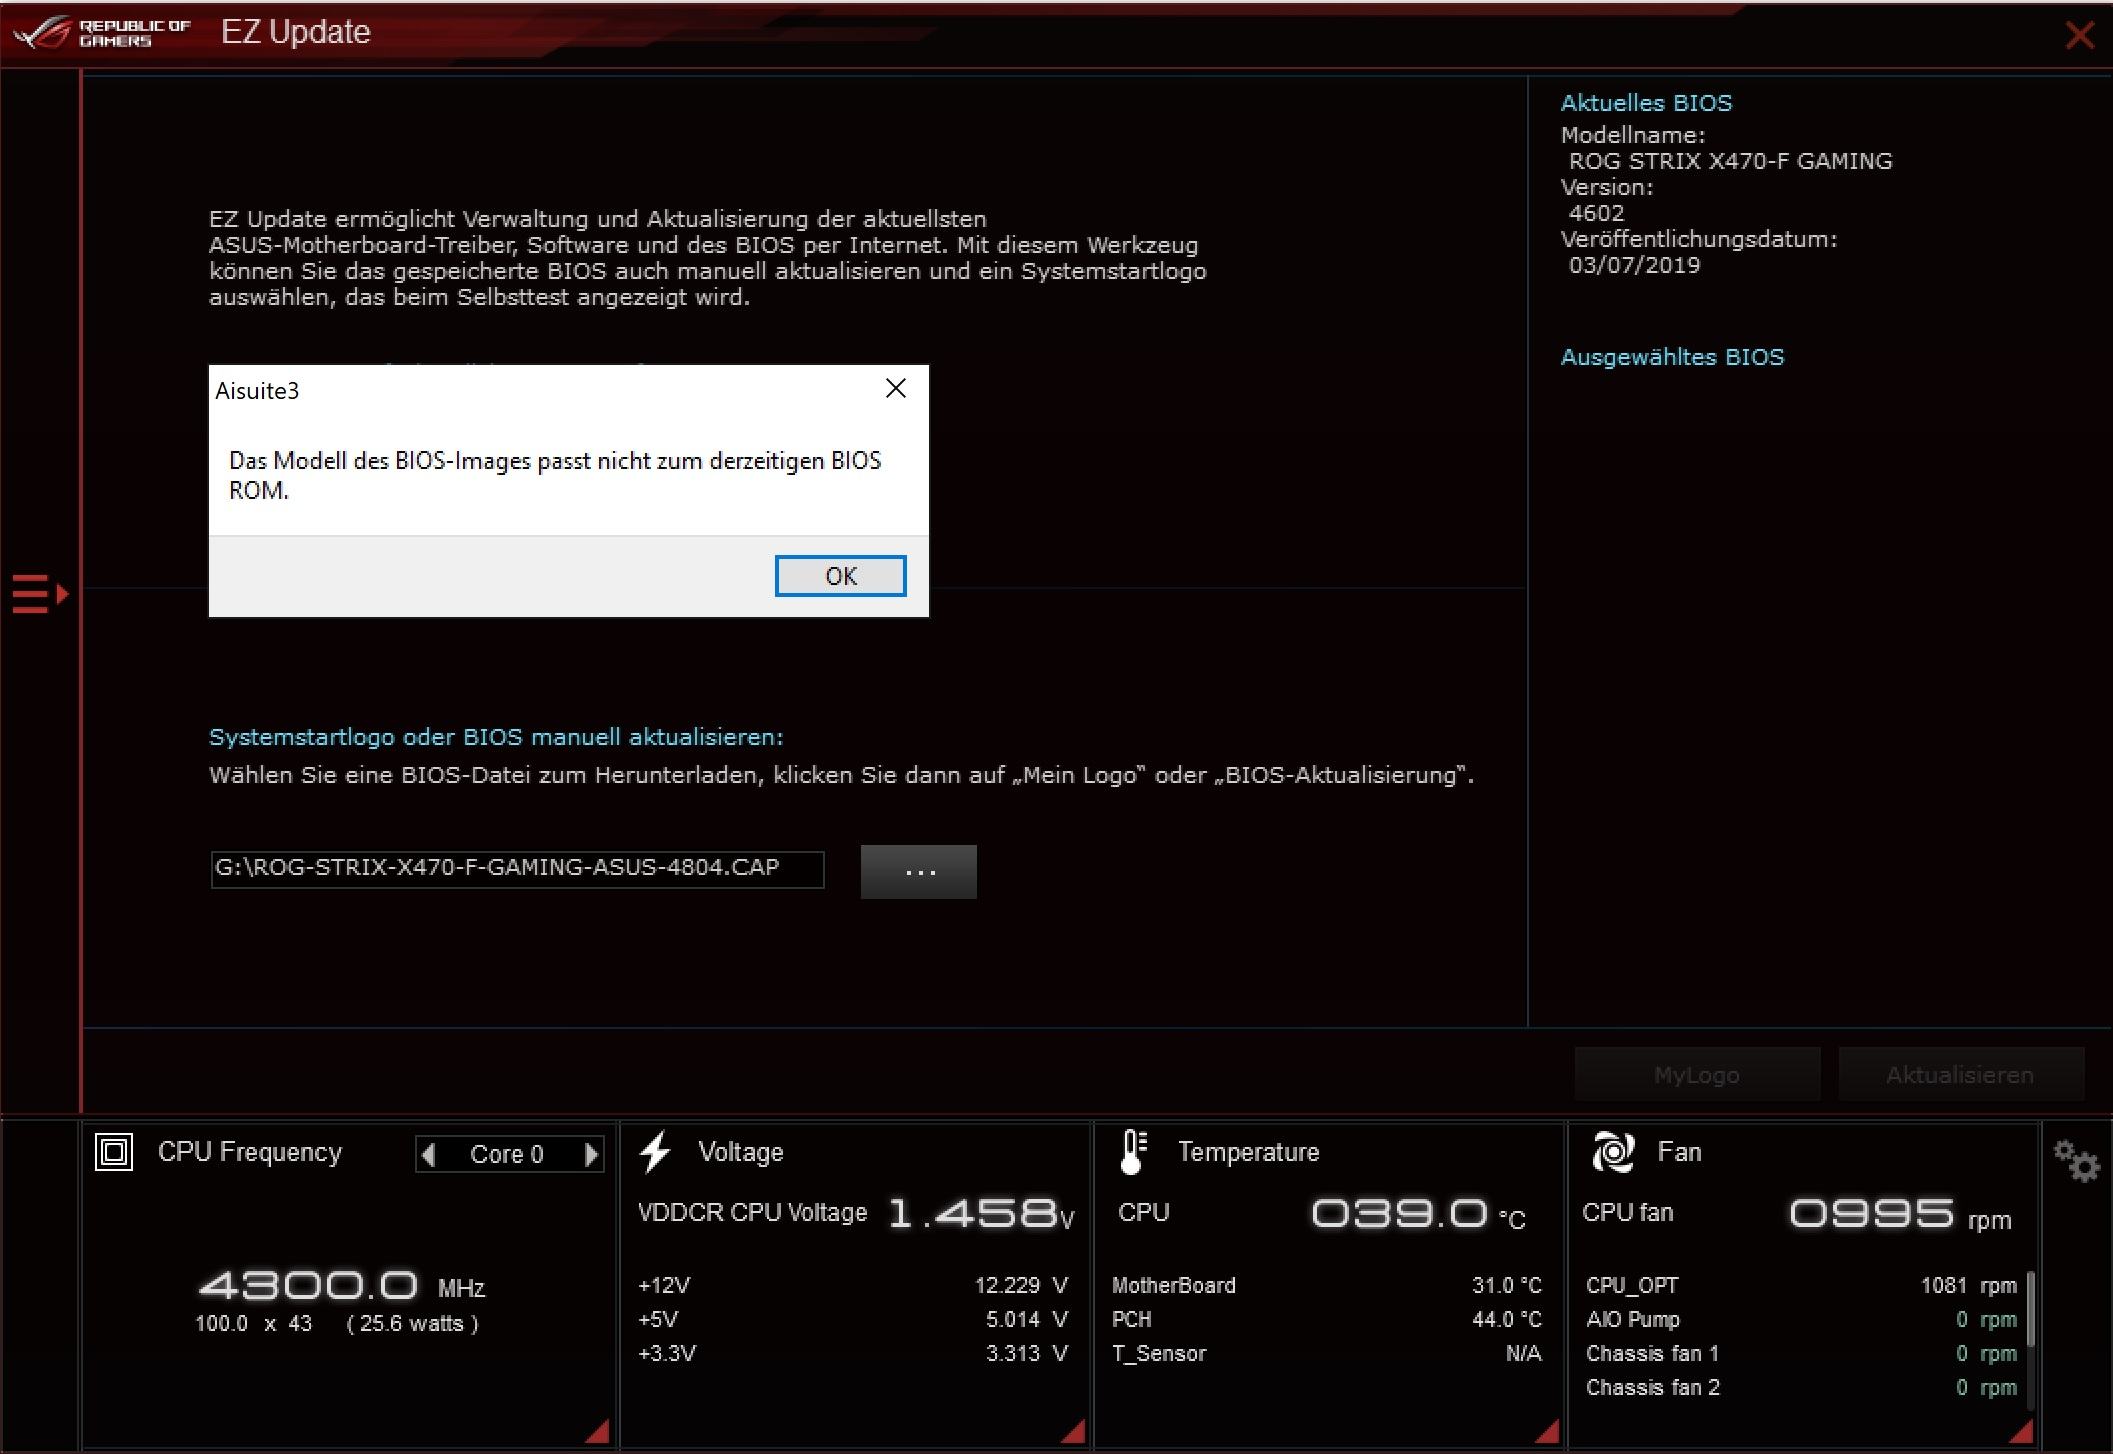Click the ROG Republic of Gamers logo

coord(104,32)
